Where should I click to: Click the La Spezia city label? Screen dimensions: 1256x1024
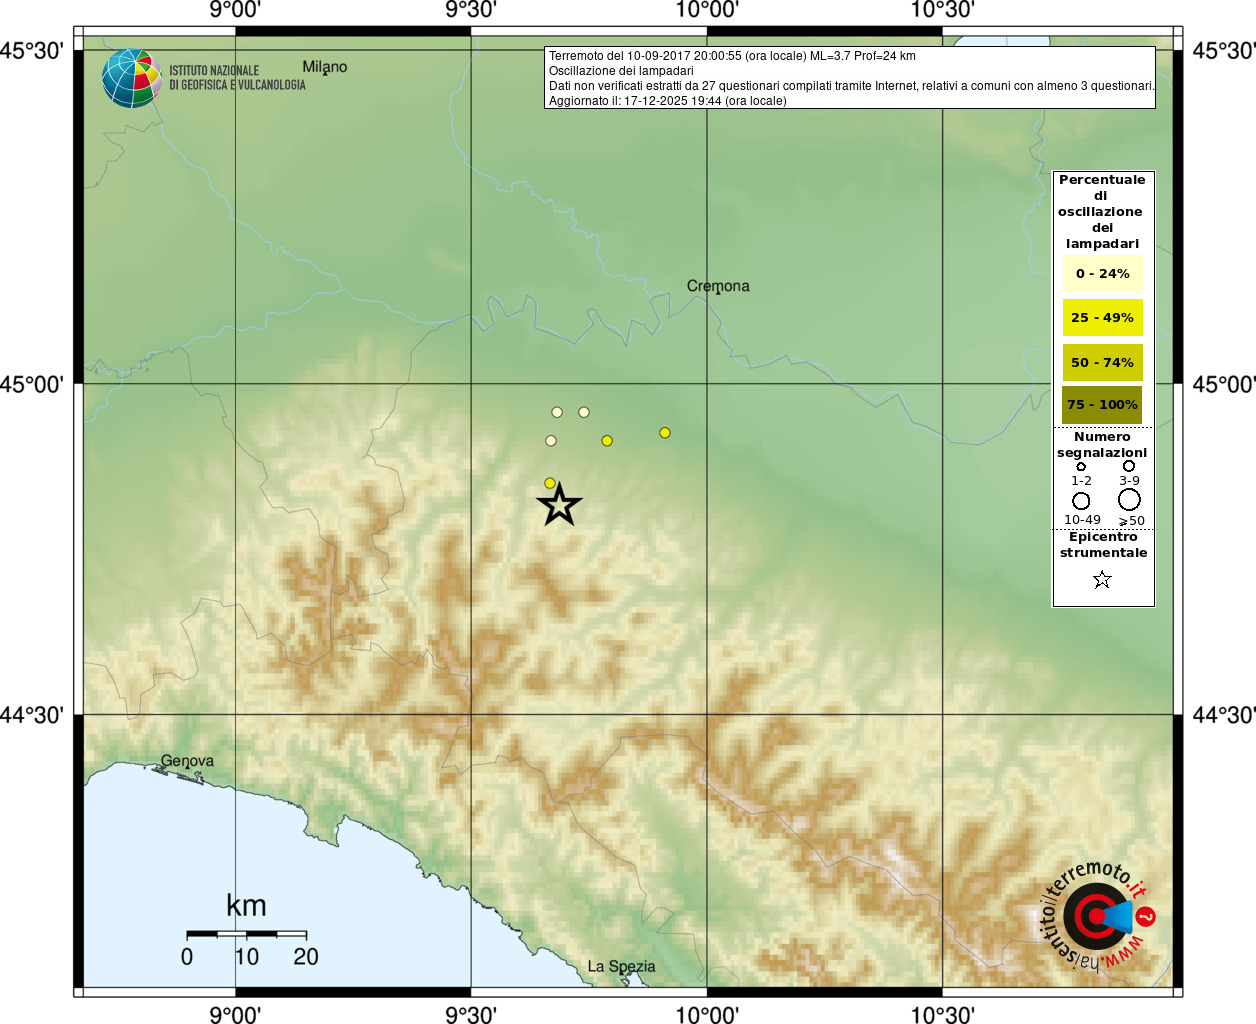(621, 966)
